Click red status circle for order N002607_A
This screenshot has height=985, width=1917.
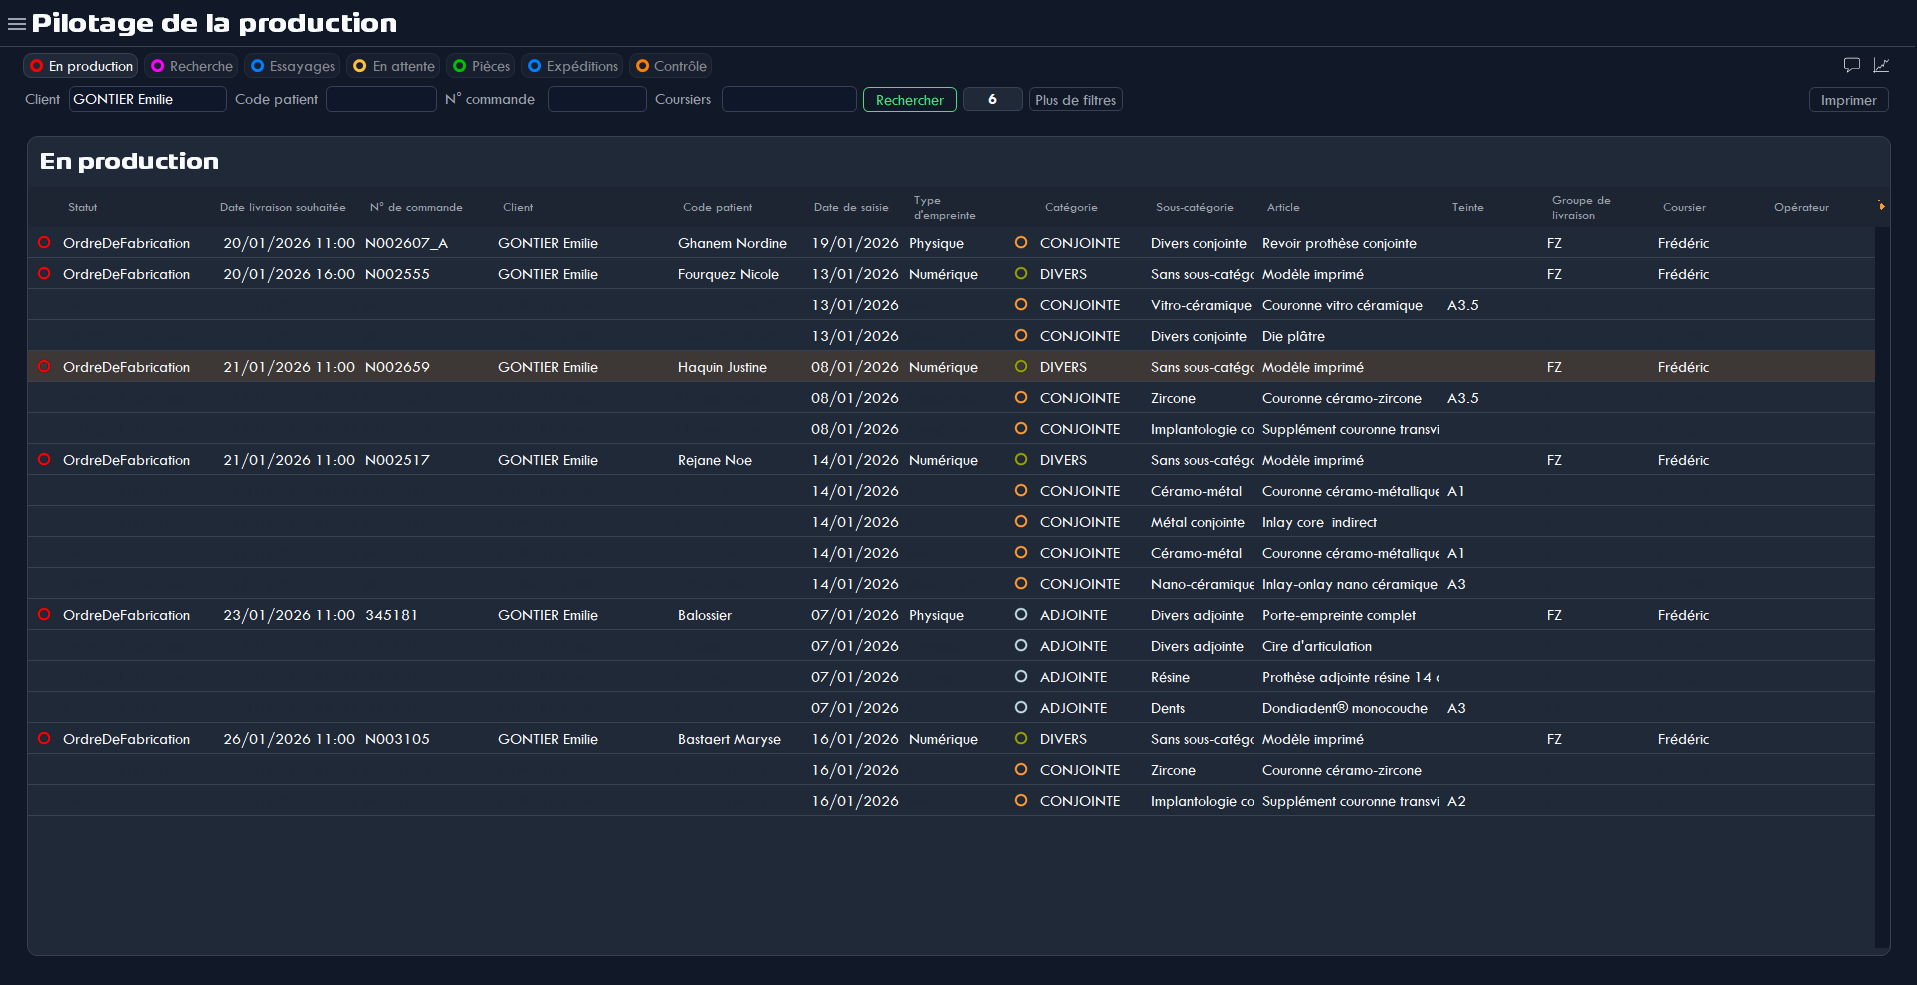pyautogui.click(x=44, y=243)
